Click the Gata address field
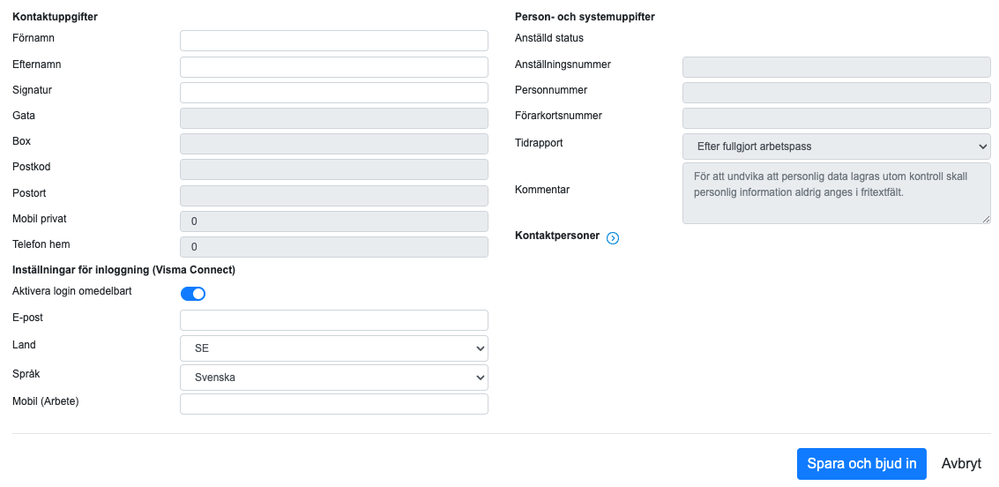Image resolution: width=999 pixels, height=487 pixels. [334, 118]
